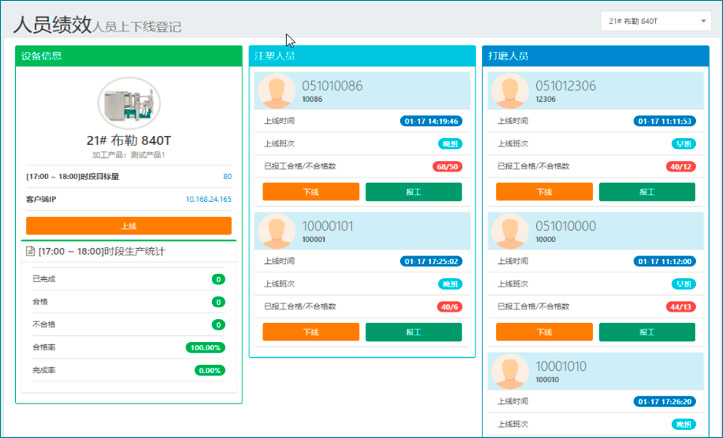The height and width of the screenshot is (438, 723).
Task: Click the hourly target value 80
Action: (227, 177)
